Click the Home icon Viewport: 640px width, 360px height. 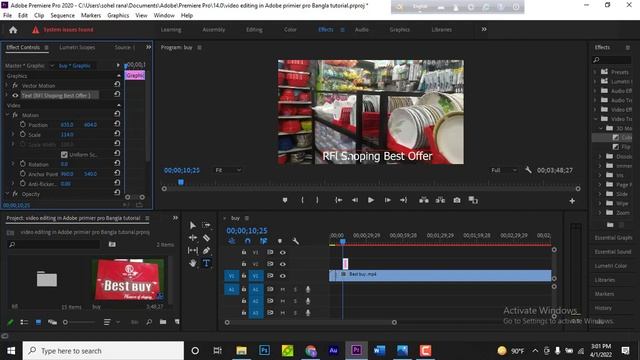pyautogui.click(x=13, y=30)
